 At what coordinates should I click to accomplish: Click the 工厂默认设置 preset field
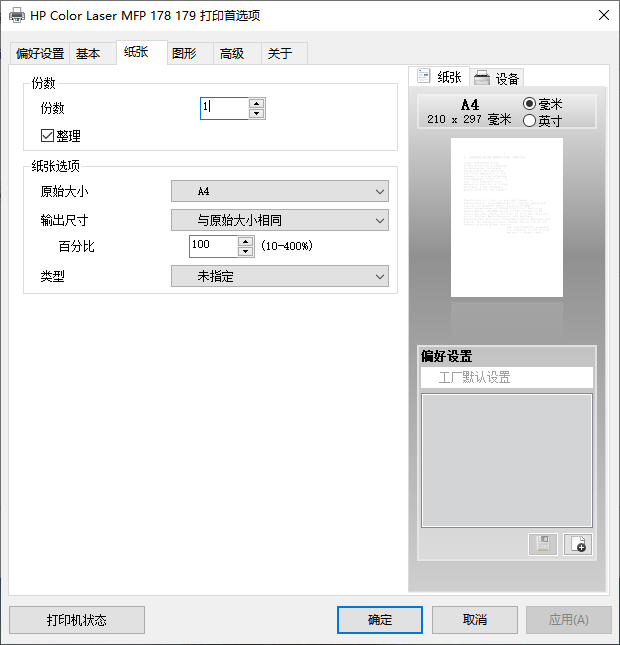(507, 377)
